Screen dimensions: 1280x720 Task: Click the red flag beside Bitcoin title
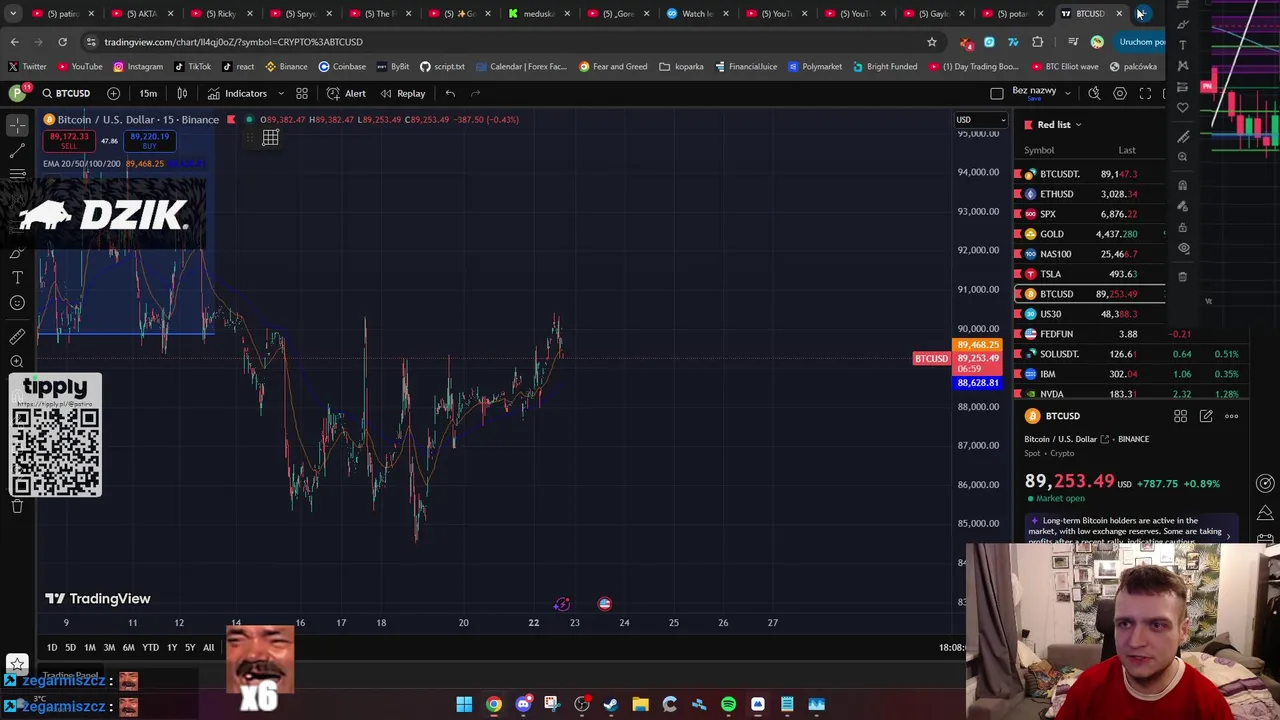coord(231,120)
